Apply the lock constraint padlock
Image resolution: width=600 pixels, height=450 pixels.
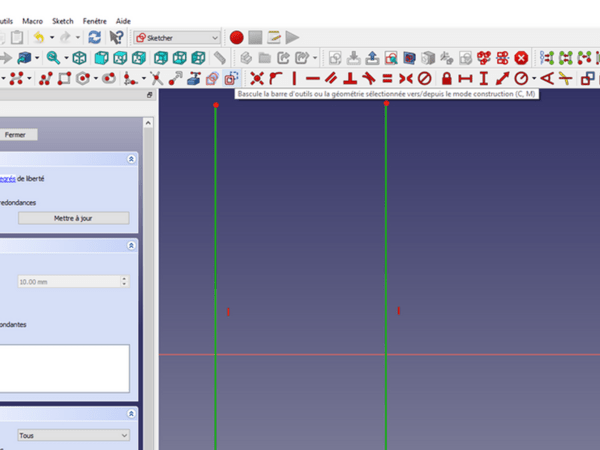click(x=446, y=78)
